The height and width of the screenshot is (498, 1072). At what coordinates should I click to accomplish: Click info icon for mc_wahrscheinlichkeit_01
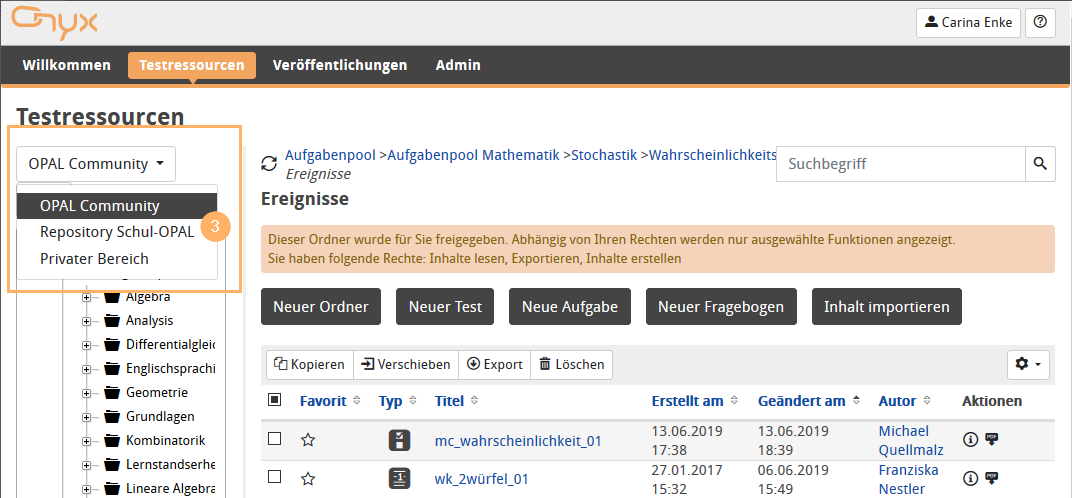(970, 440)
